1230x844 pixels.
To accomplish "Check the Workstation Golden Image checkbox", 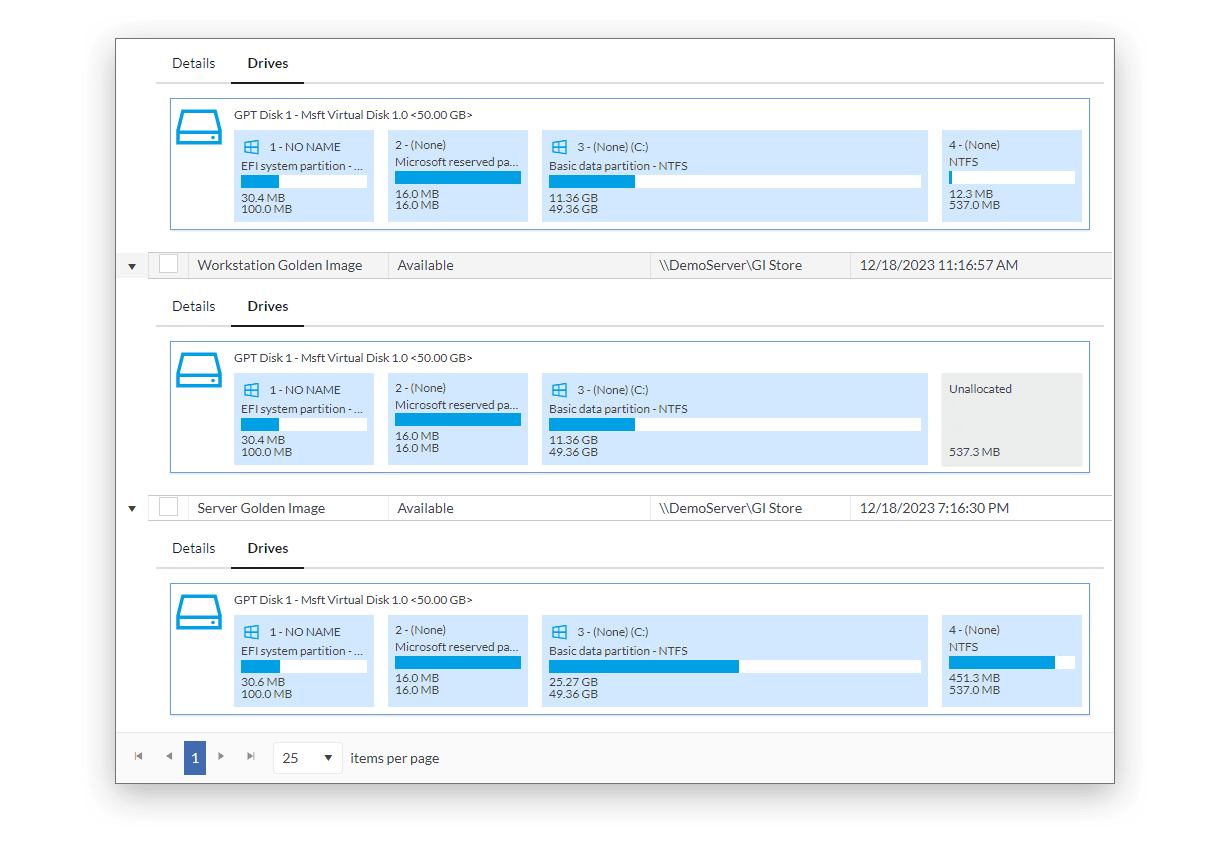I will pyautogui.click(x=169, y=265).
